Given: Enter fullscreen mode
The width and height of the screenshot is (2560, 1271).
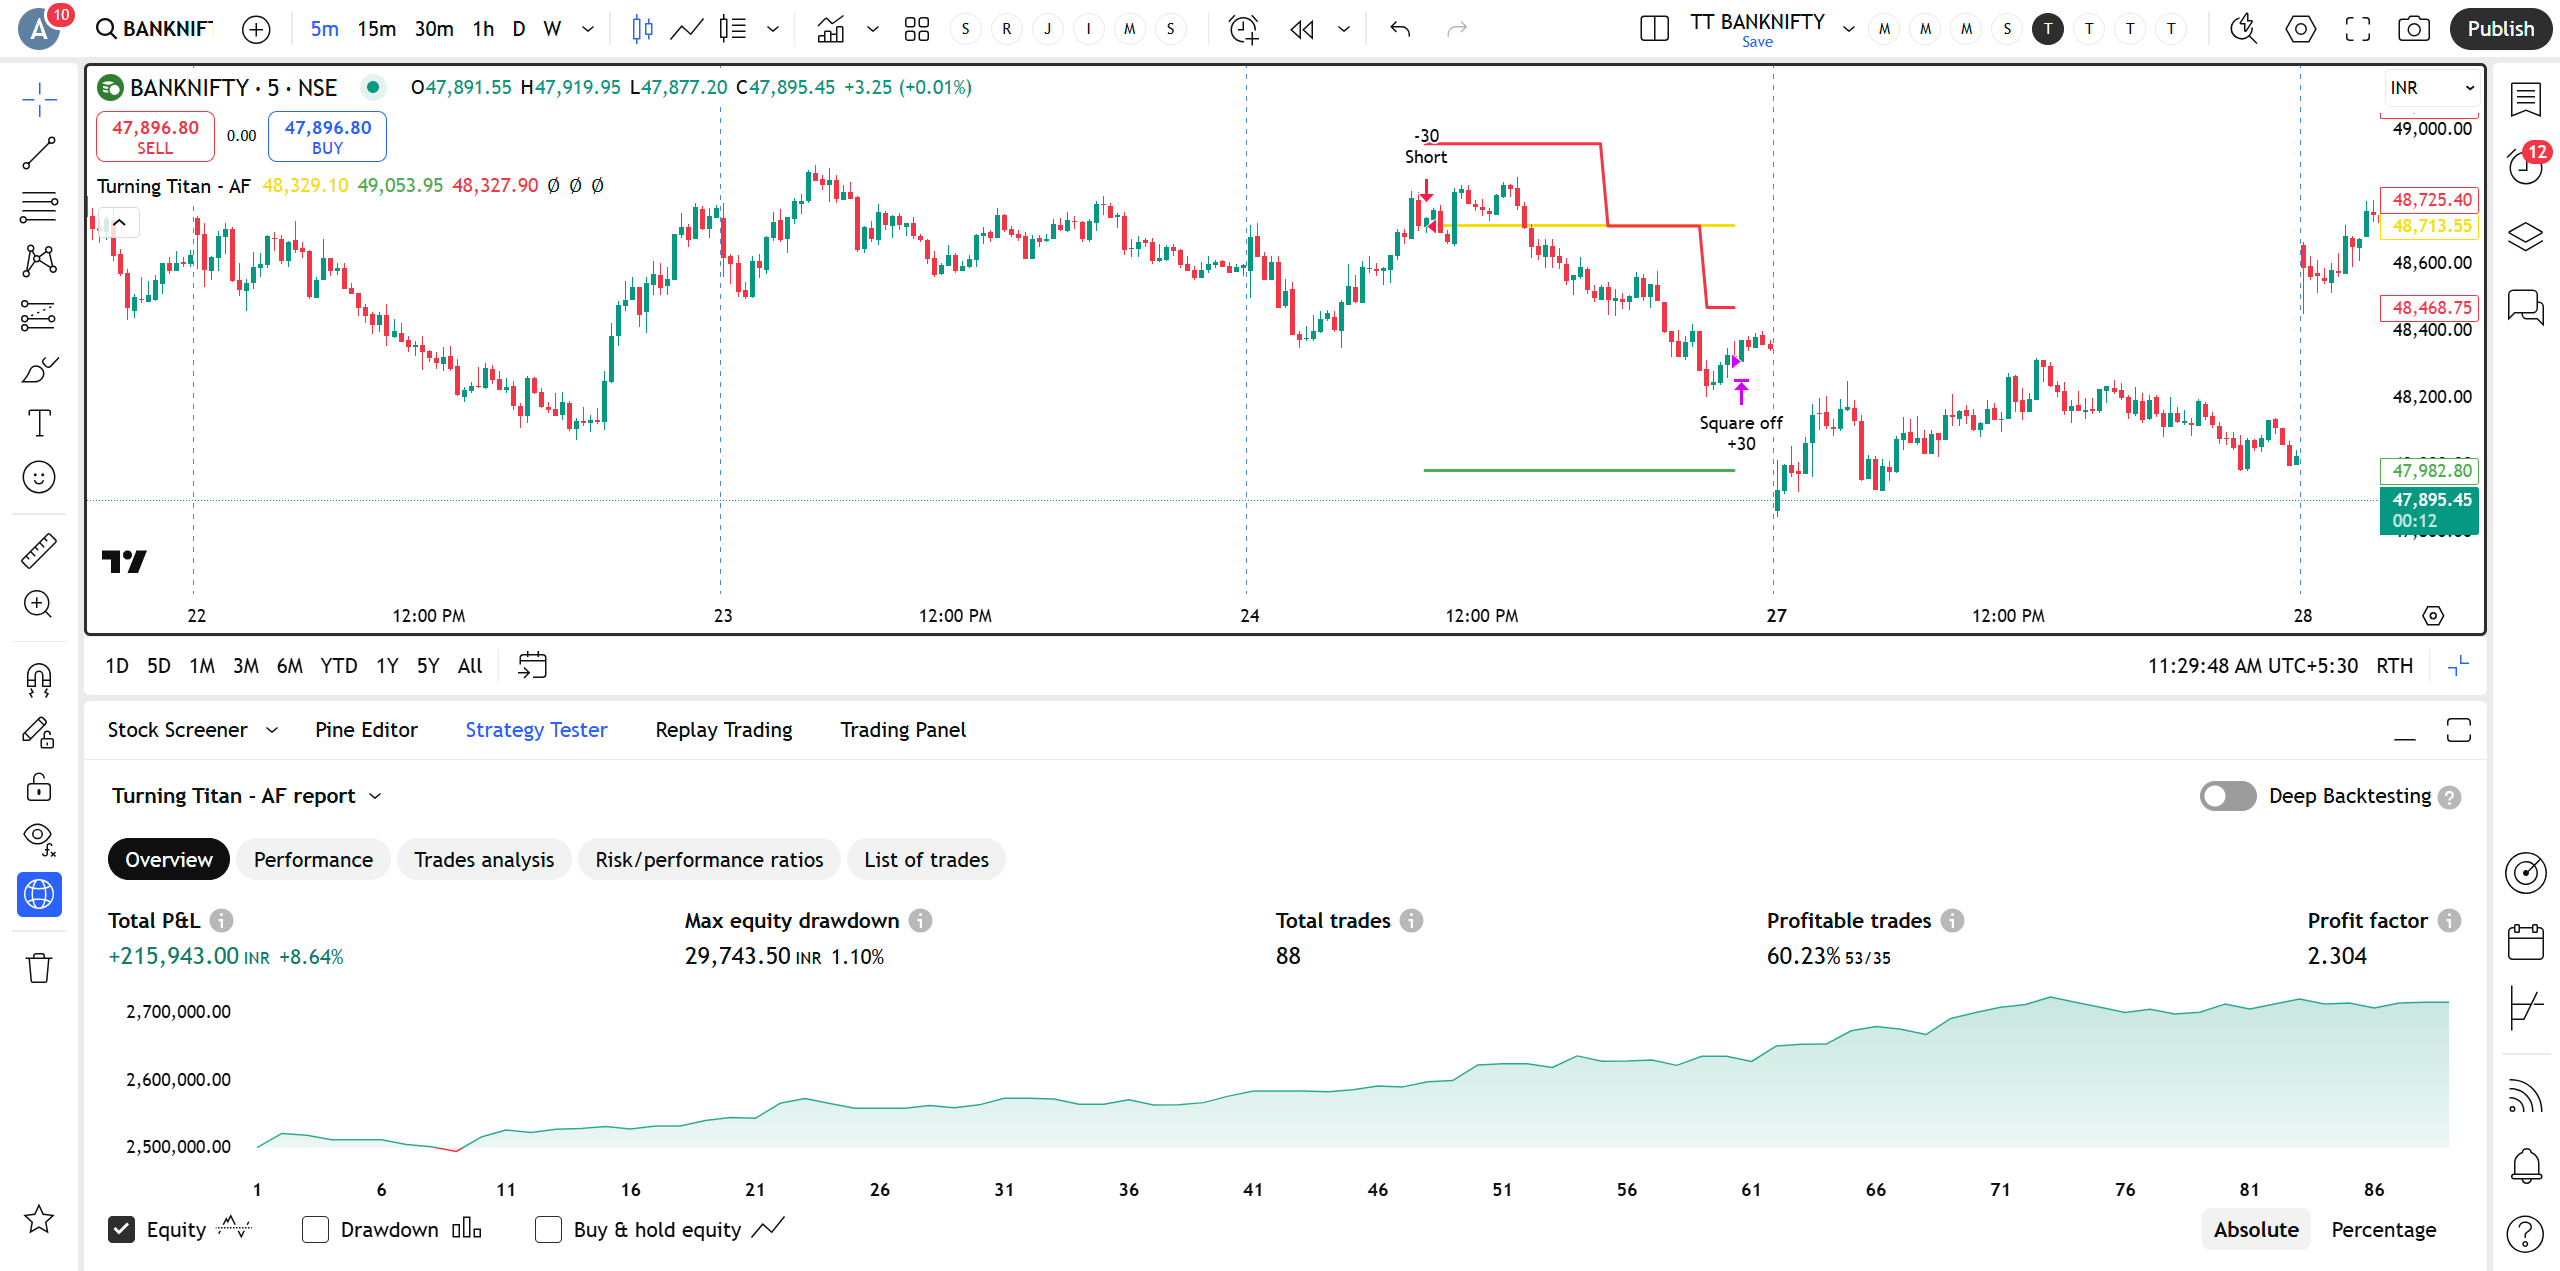Looking at the screenshot, I should tap(2357, 29).
